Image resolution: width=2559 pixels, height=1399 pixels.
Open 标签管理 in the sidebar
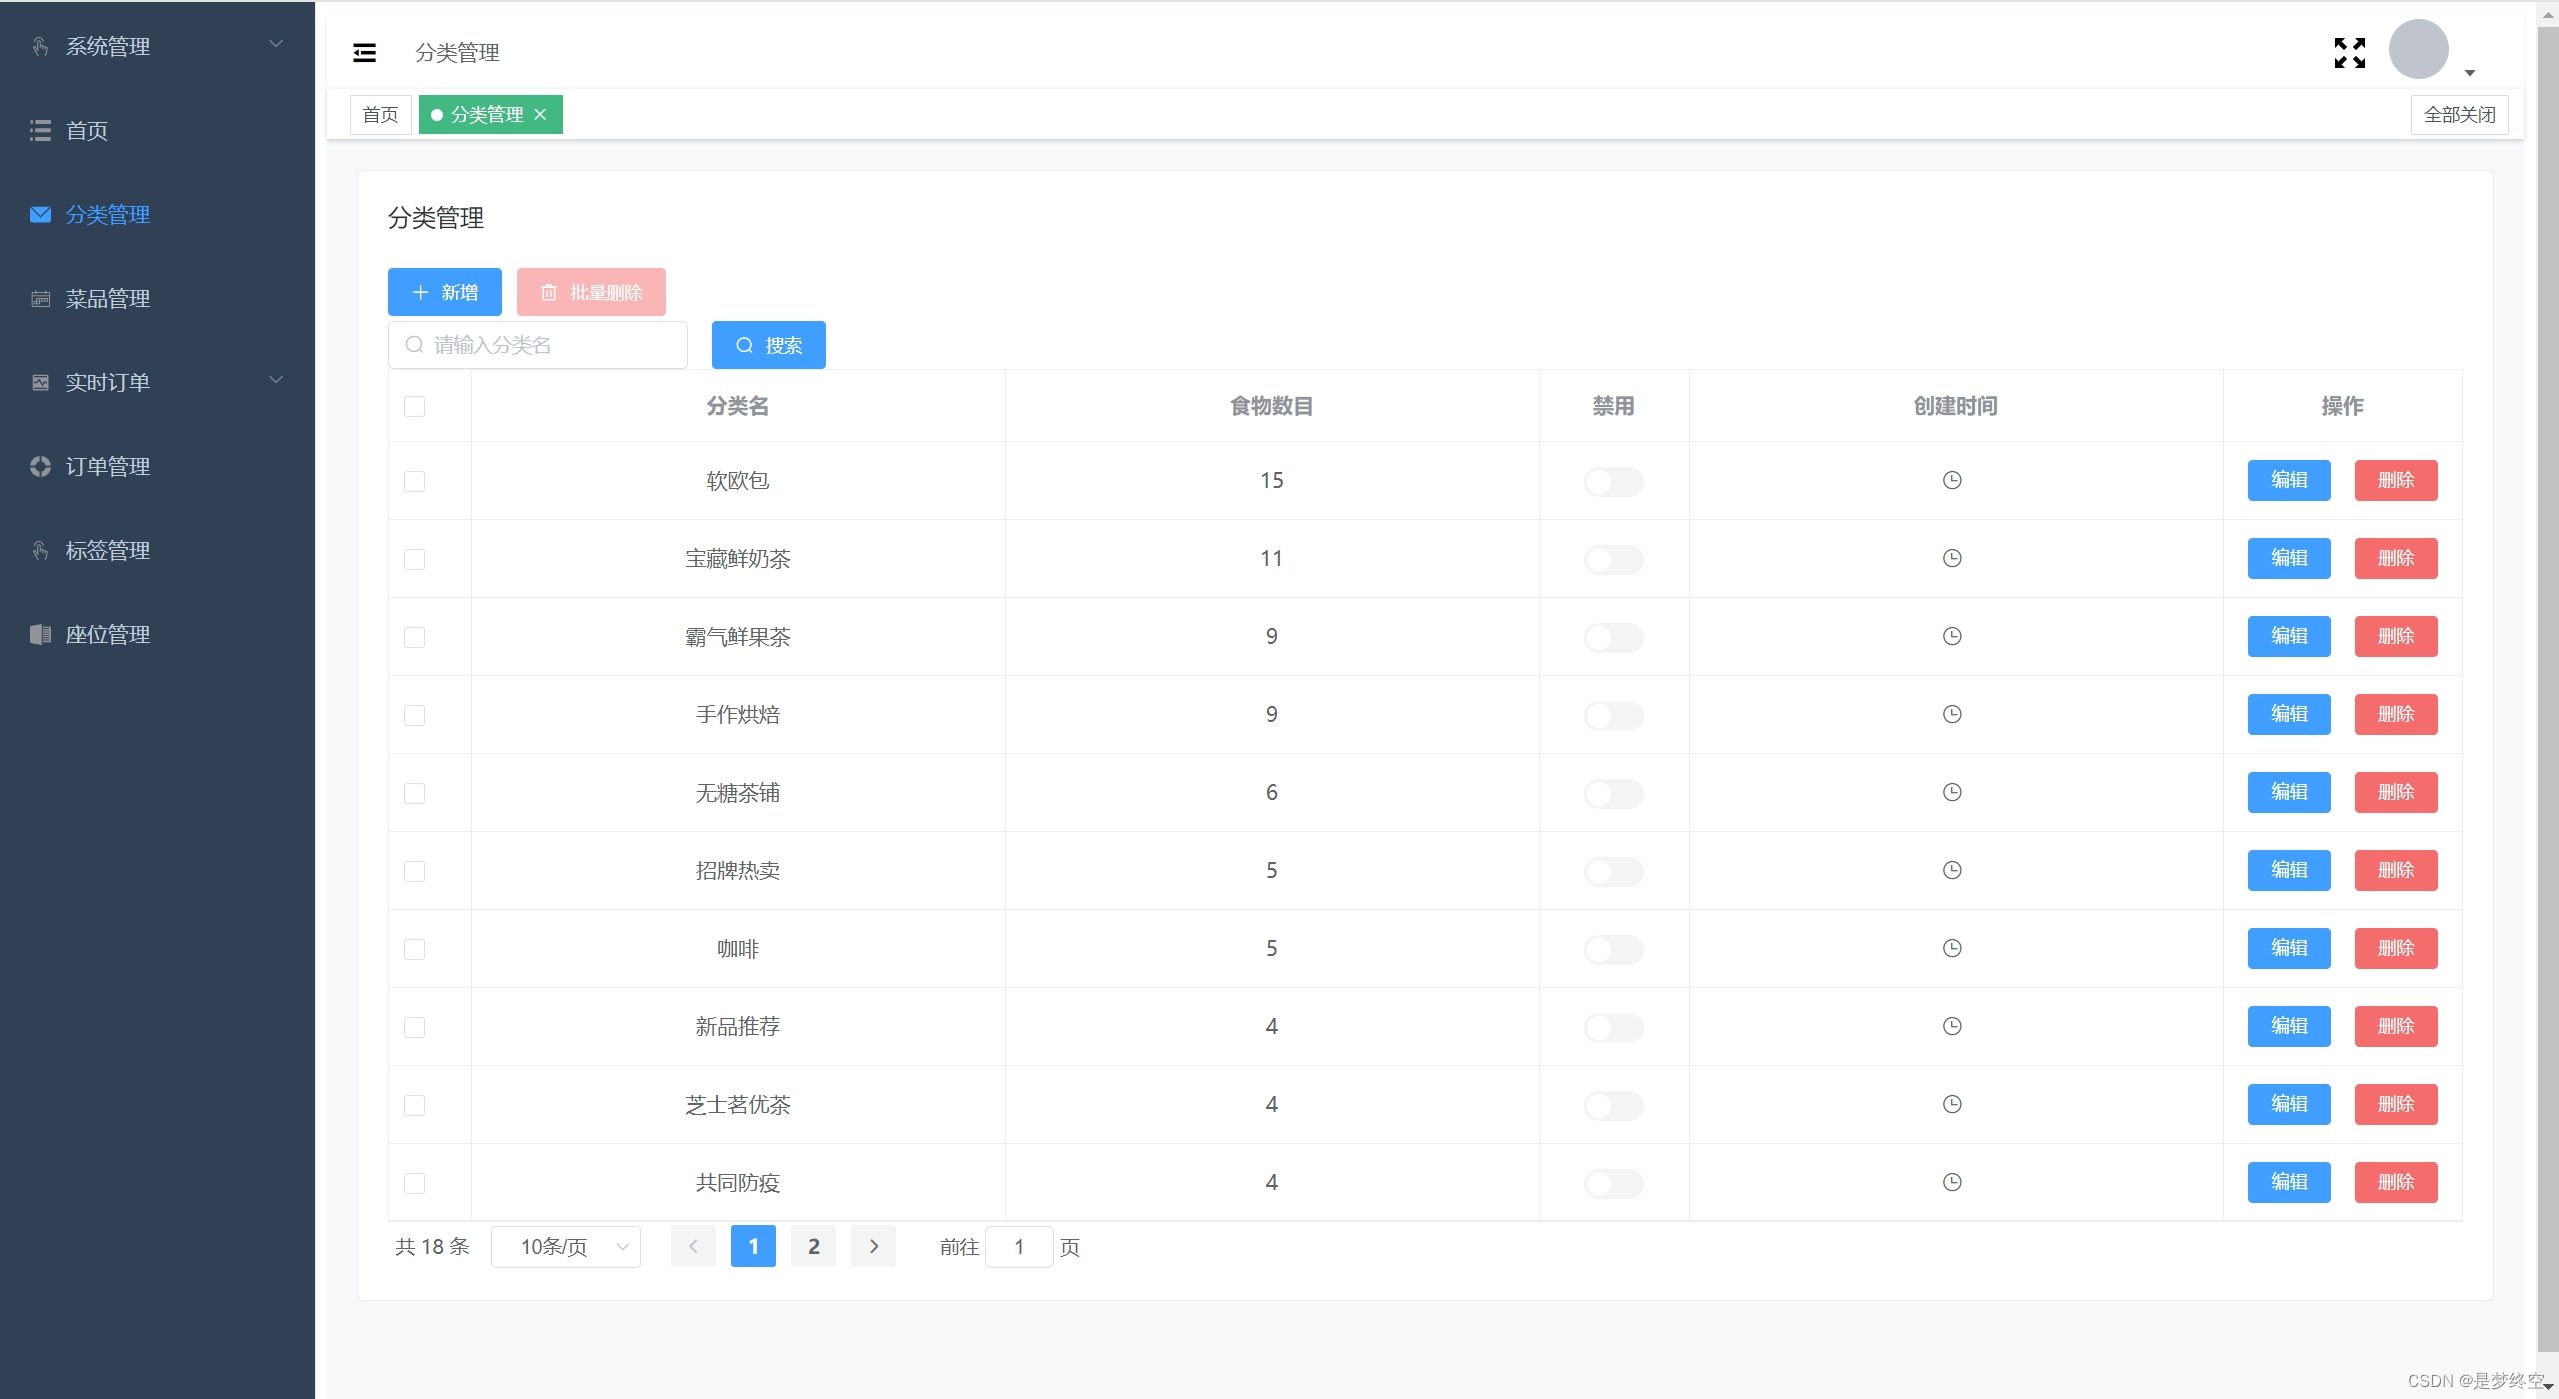point(157,550)
